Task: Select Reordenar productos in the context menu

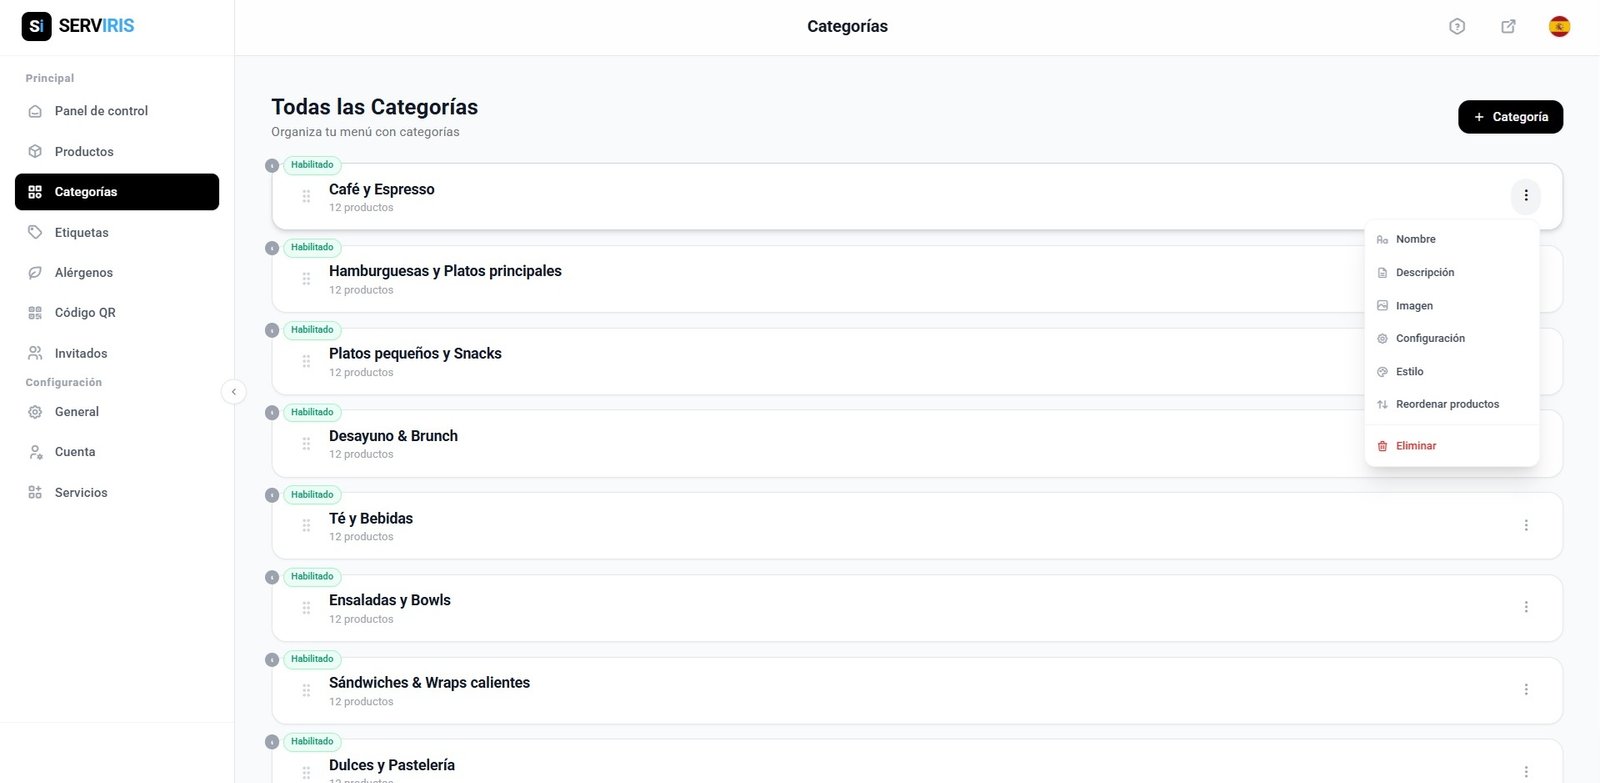Action: click(1447, 404)
